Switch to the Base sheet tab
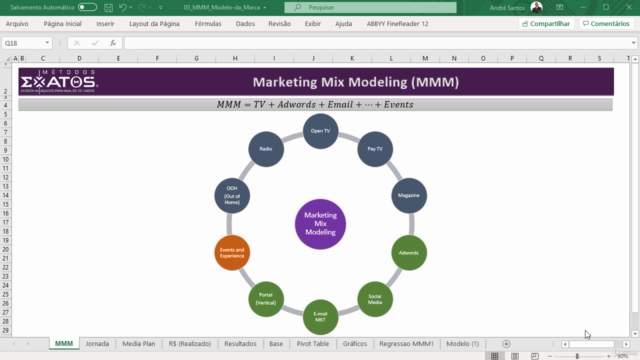This screenshot has height=360, width=640. pos(276,344)
